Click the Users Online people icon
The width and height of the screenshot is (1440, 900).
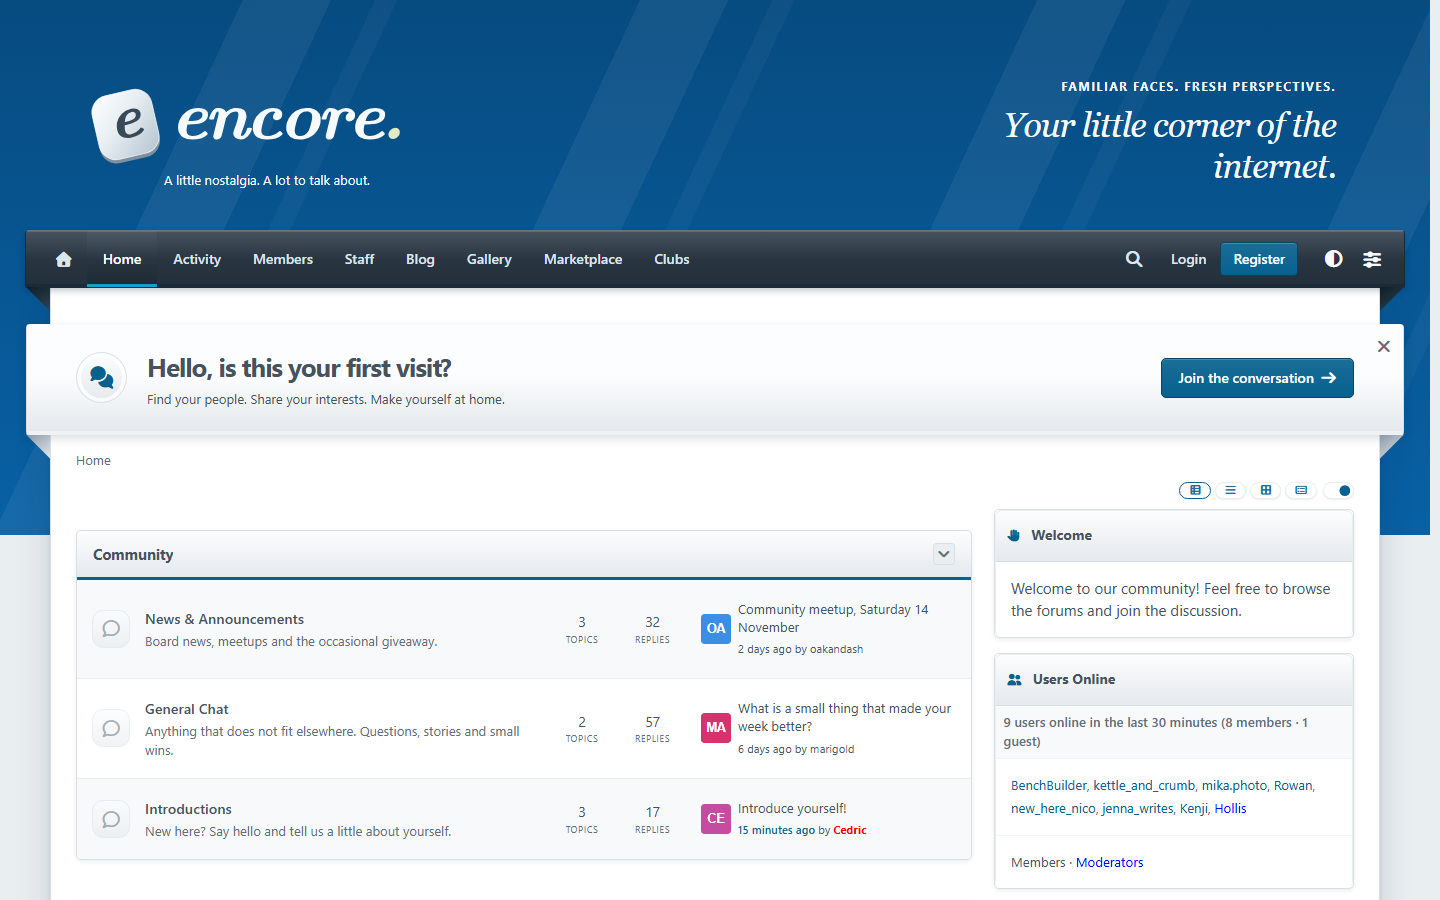(x=1014, y=679)
